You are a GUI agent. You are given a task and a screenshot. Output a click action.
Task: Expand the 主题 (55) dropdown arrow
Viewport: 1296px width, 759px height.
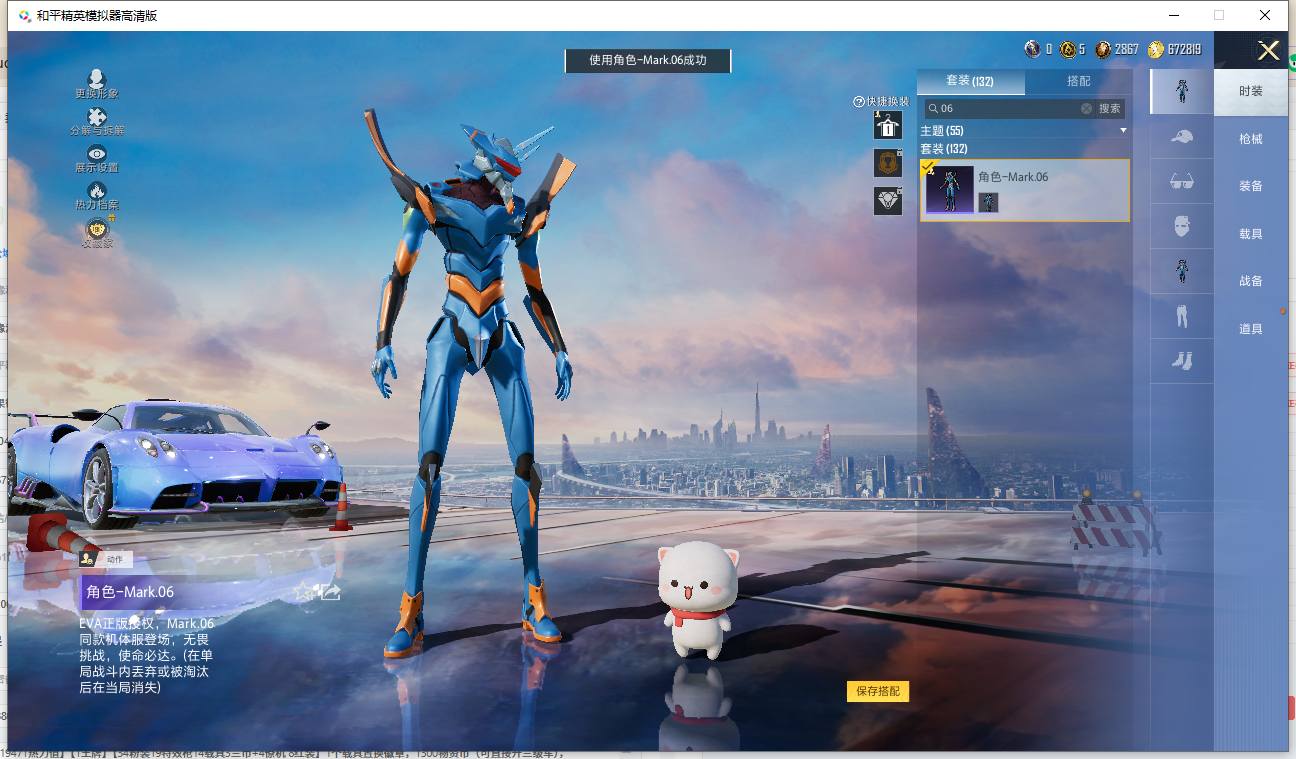1123,131
